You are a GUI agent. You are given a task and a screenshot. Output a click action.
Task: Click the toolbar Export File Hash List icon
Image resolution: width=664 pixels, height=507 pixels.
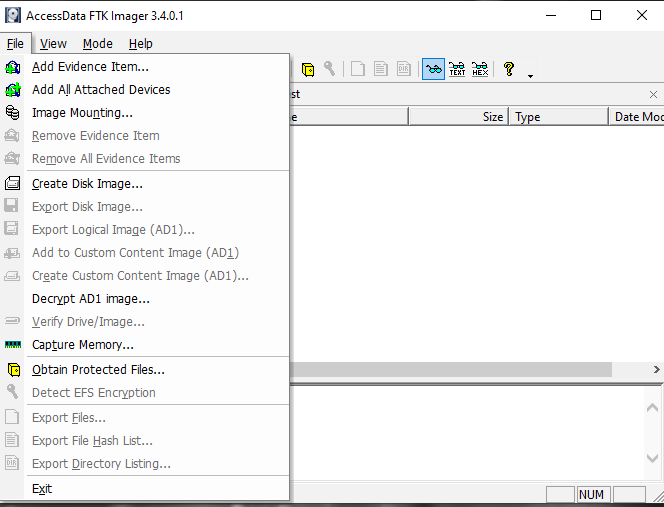point(381,69)
